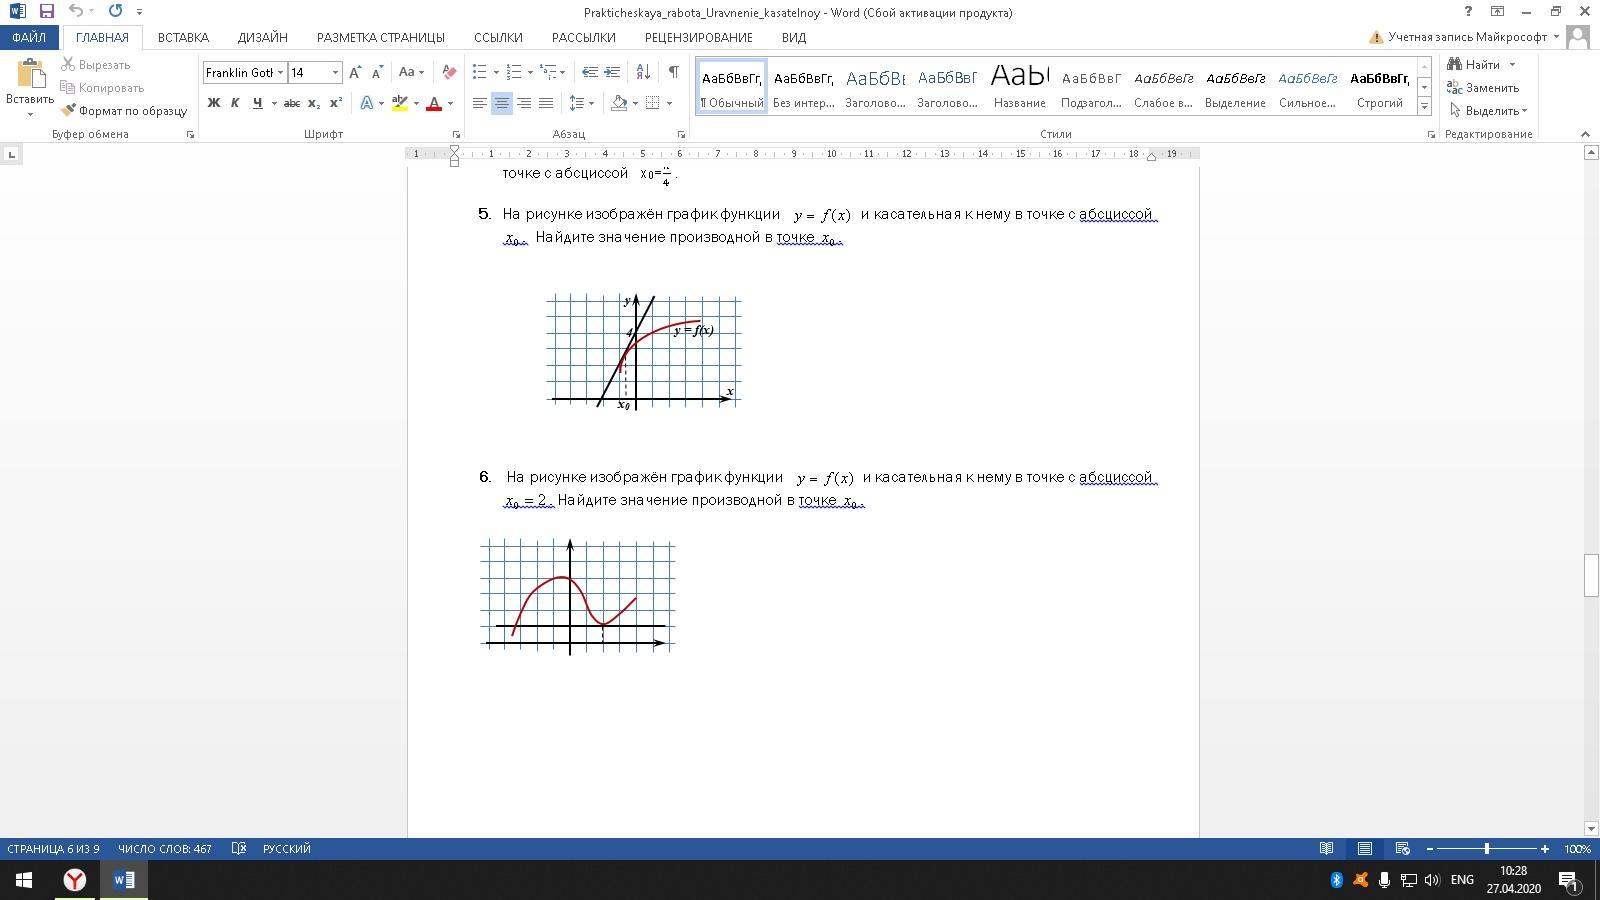Click the РУССКИЙ language indicator

[x=287, y=849]
